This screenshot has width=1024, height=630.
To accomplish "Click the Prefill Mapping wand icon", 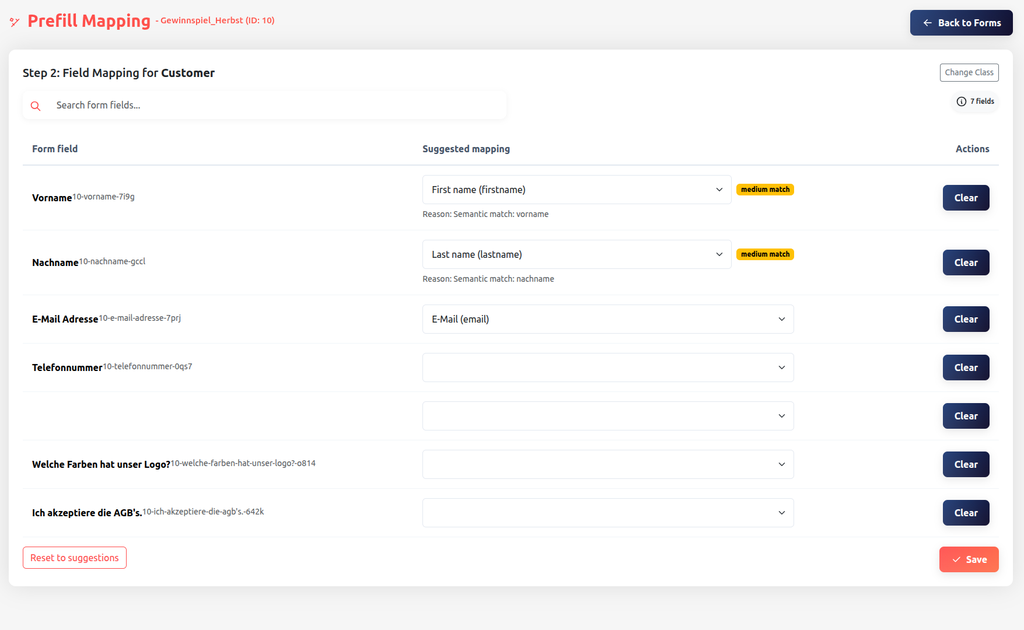I will (x=14, y=22).
